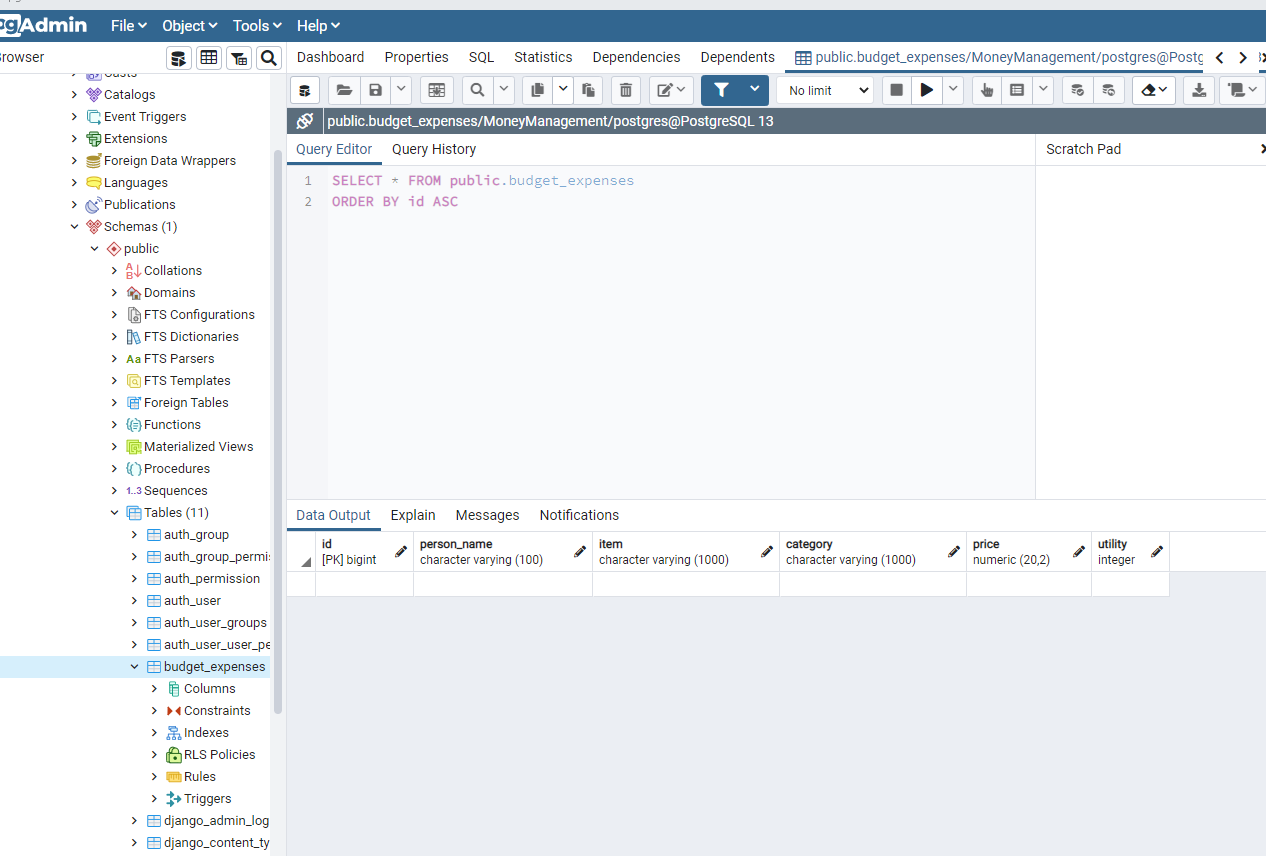The height and width of the screenshot is (856, 1266).
Task: Select the Triggers node in the tree
Action: (207, 799)
